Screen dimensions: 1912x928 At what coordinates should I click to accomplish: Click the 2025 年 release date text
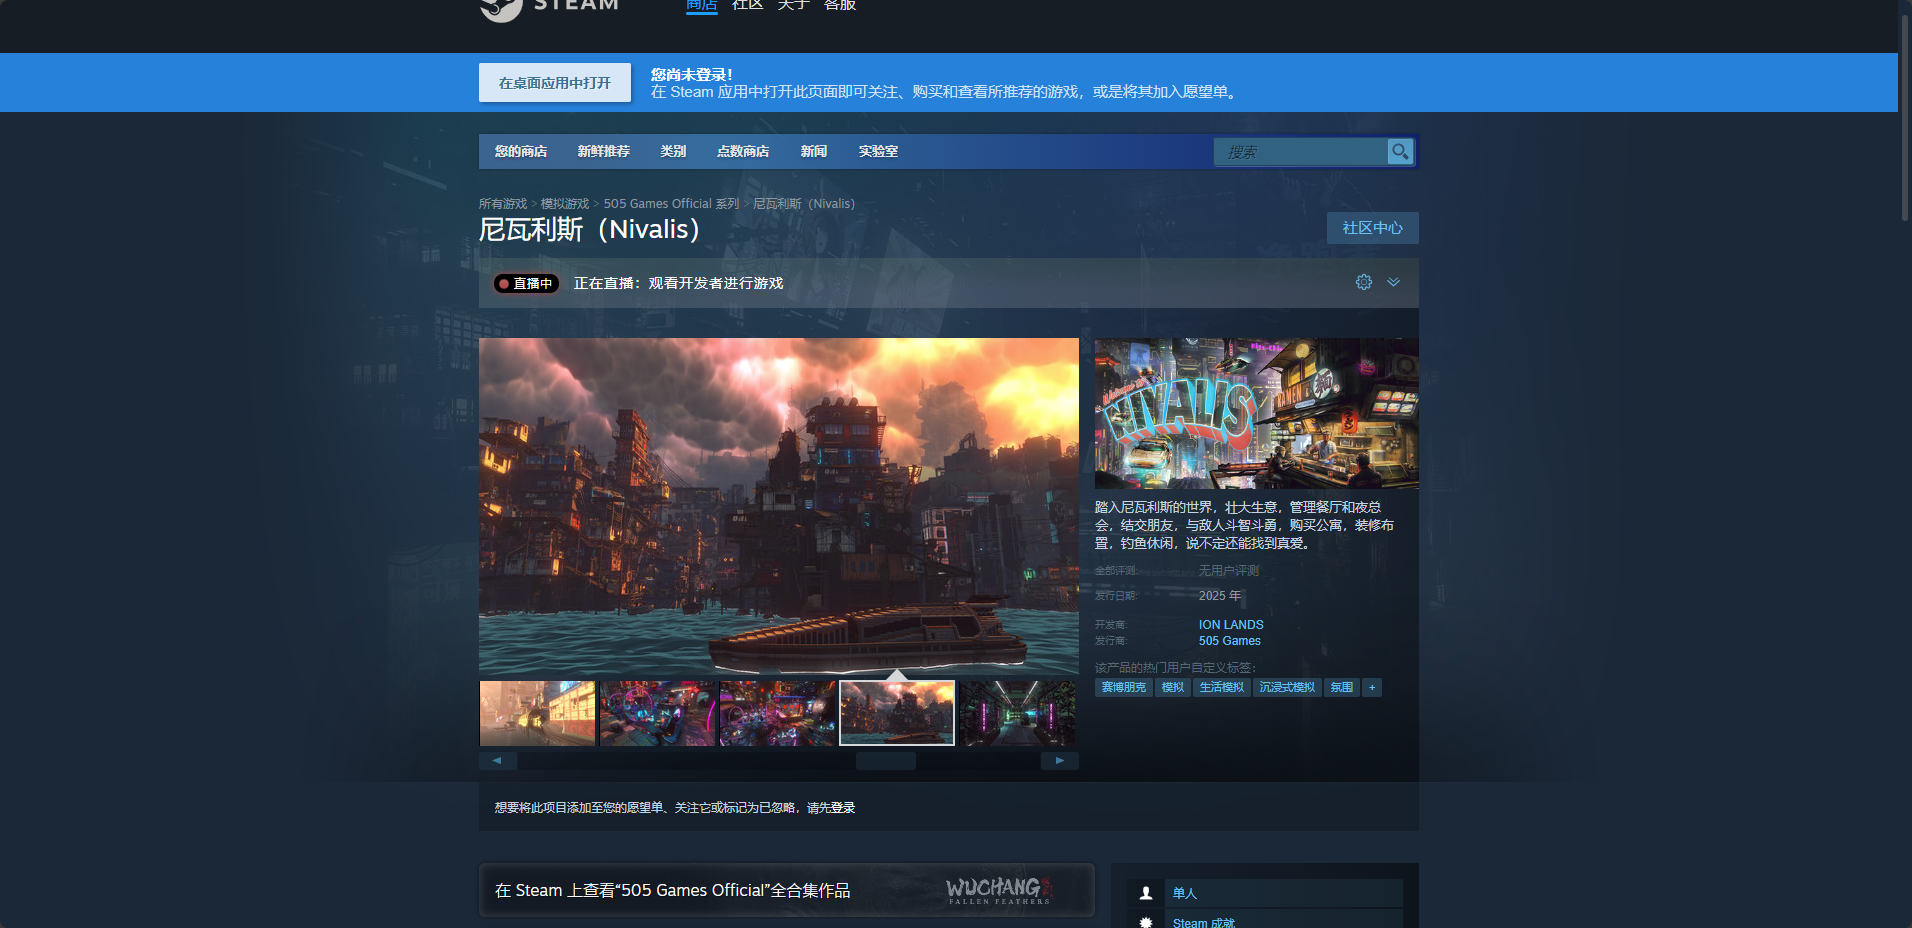(x=1220, y=596)
